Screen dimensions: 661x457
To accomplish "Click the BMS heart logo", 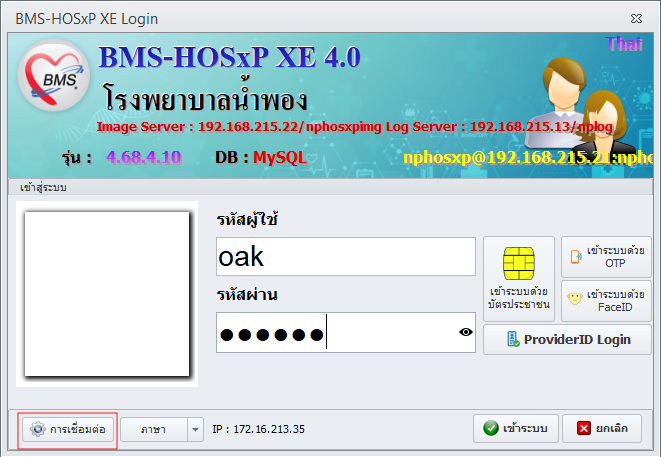I will [x=54, y=75].
